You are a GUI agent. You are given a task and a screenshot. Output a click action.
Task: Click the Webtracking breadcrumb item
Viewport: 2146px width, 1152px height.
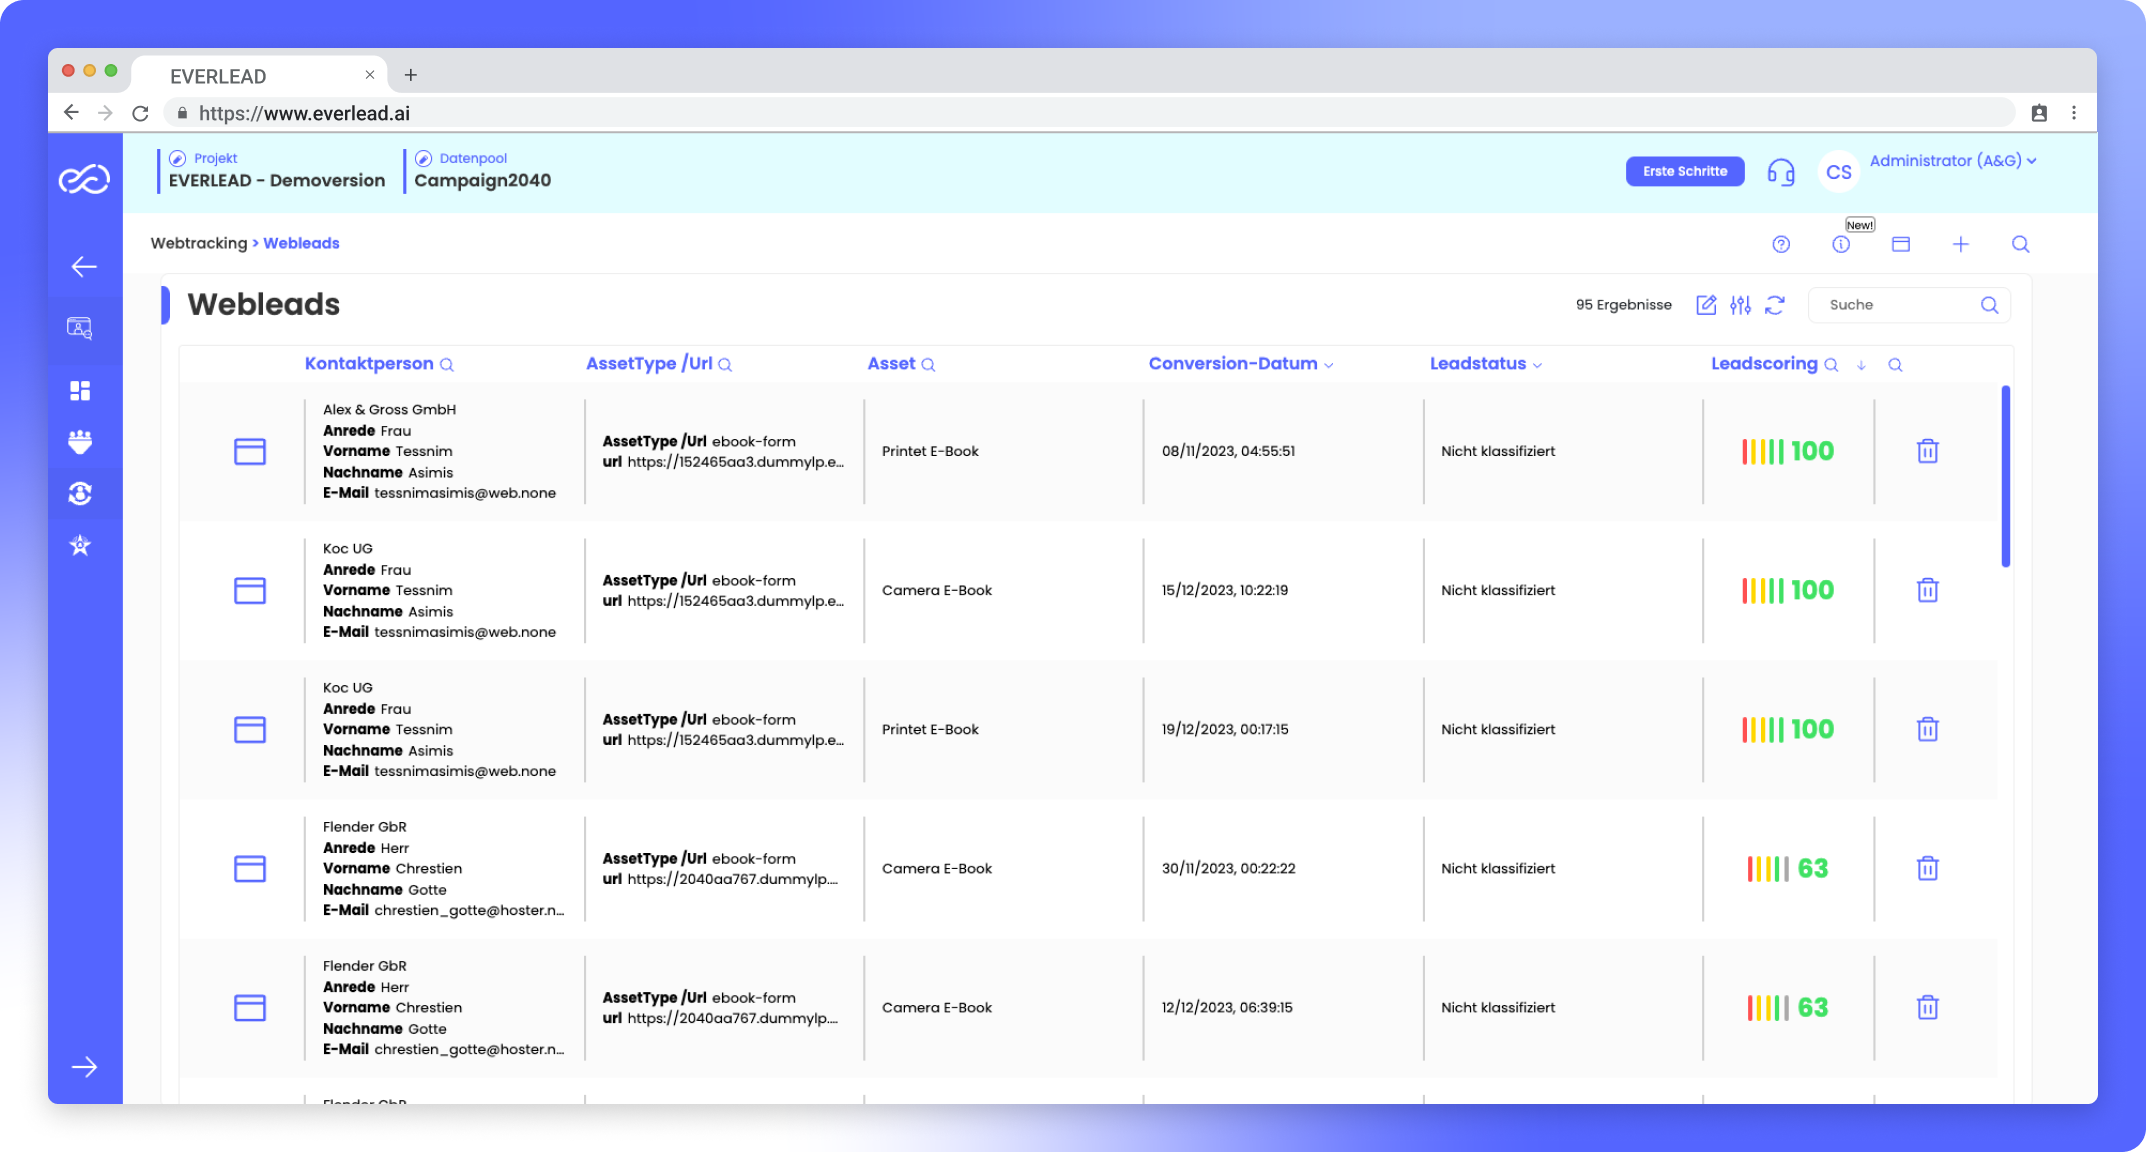pos(198,243)
